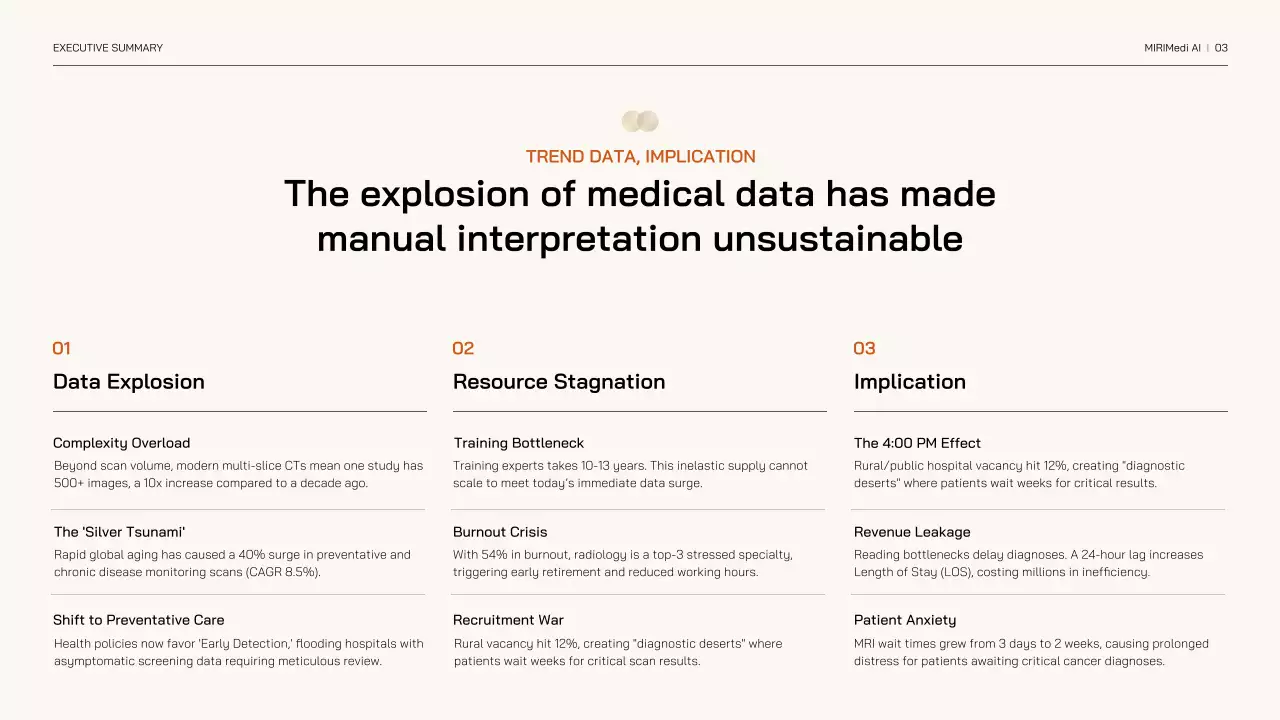Click the EXECUTIVE SUMMARY header label
Viewport: 1280px width, 720px height.
tap(108, 48)
